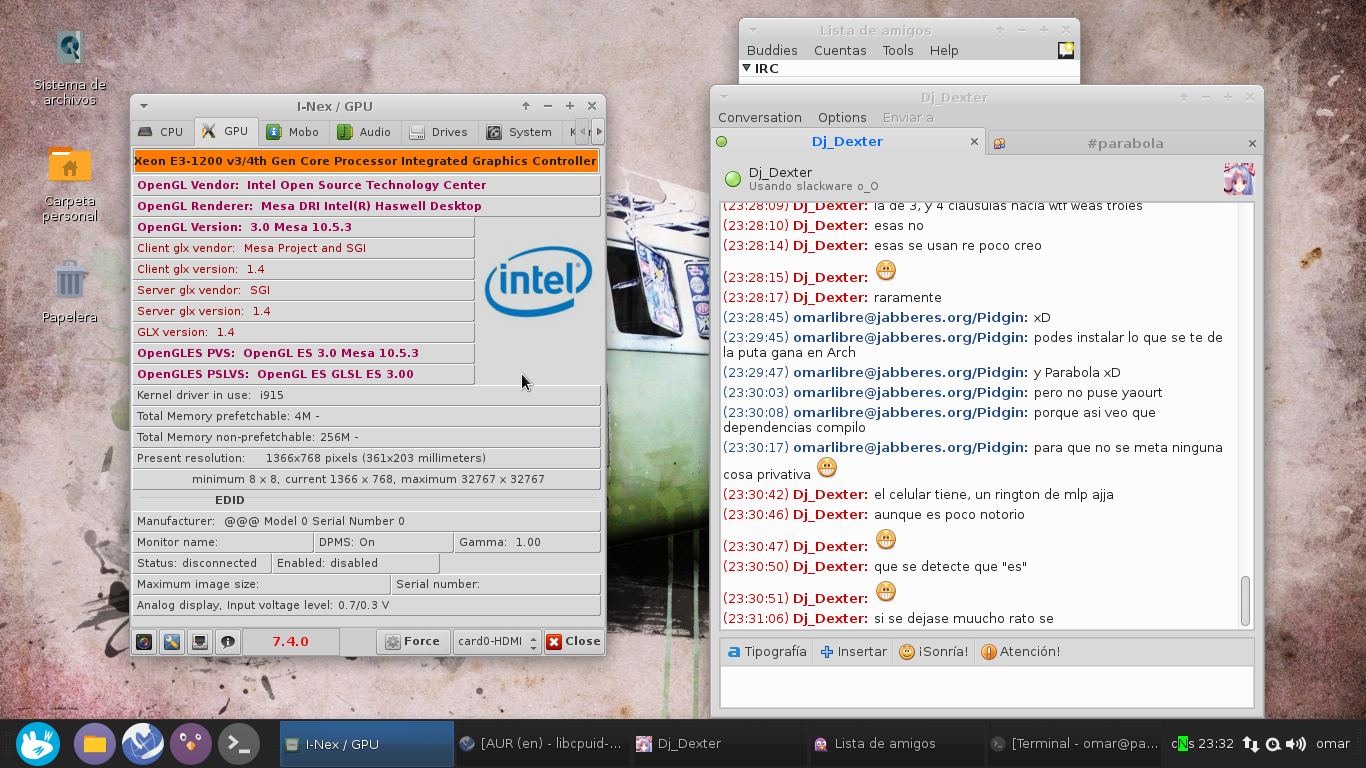Open the Insertar menu in chat
This screenshot has width=1366, height=768.
(853, 652)
